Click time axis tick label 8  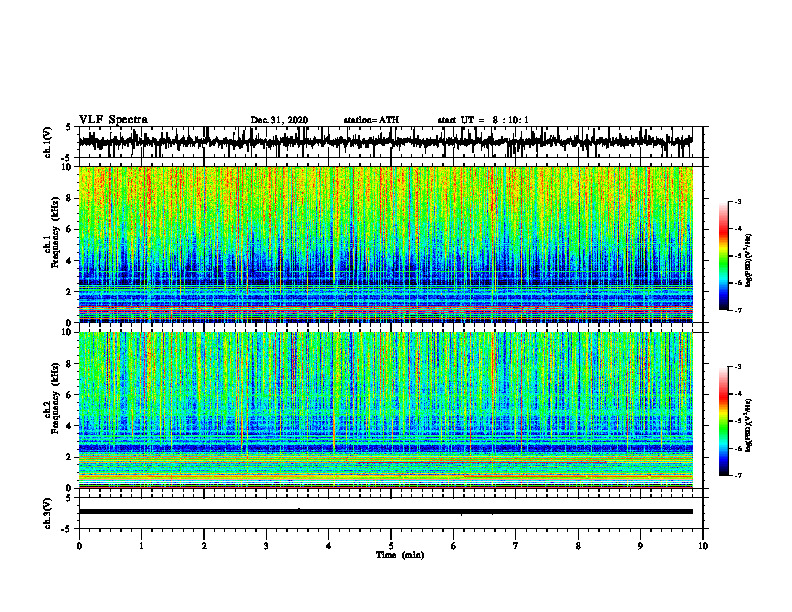(x=578, y=546)
